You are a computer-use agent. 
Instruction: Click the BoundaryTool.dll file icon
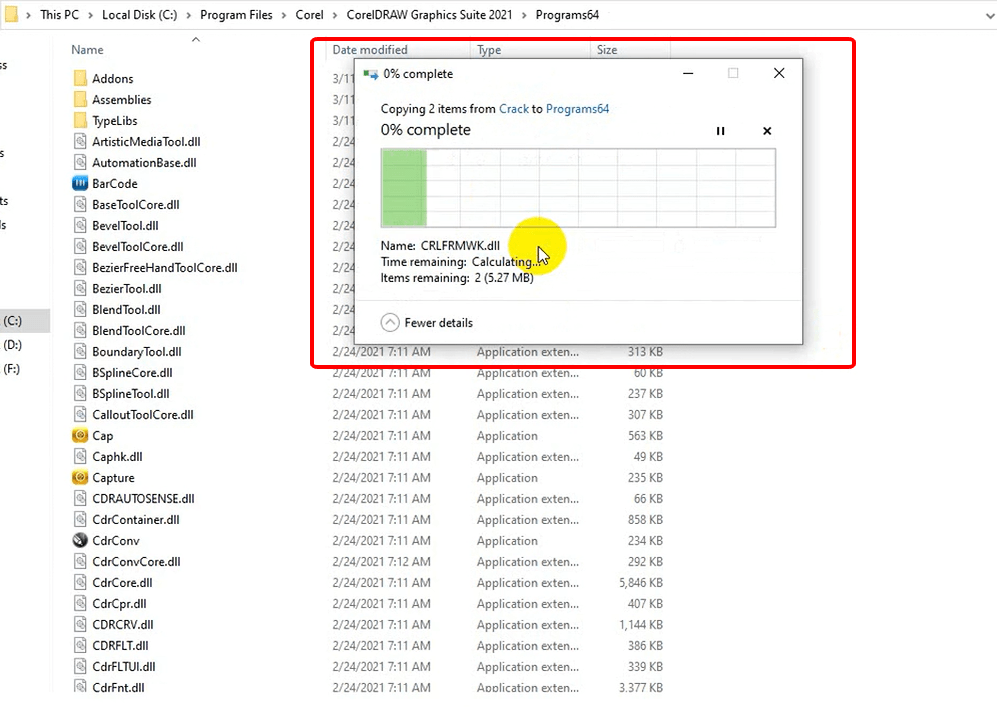click(80, 351)
